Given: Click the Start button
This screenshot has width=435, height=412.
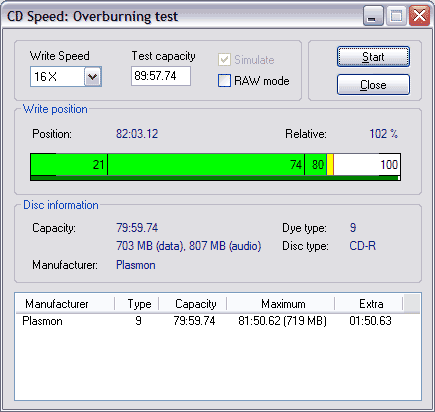Looking at the screenshot, I should [373, 57].
